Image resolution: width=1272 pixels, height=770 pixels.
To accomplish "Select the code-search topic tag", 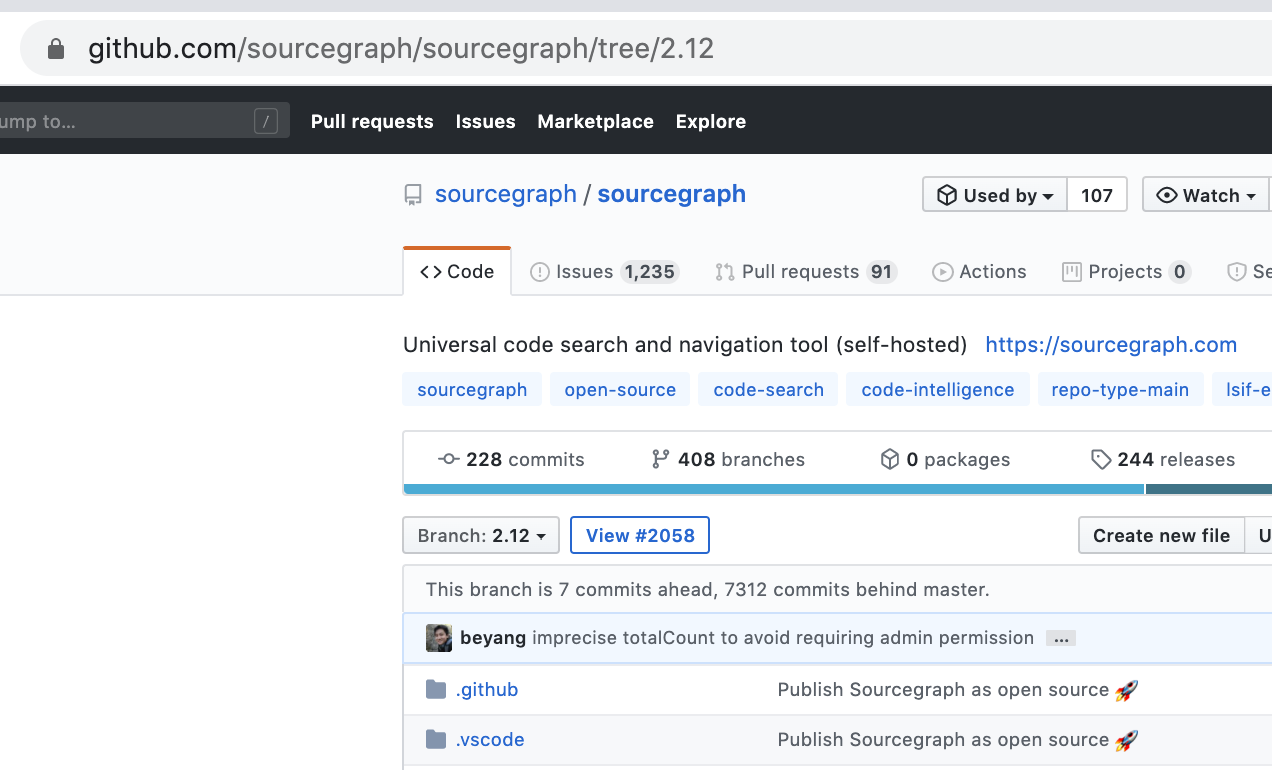I will 769,389.
